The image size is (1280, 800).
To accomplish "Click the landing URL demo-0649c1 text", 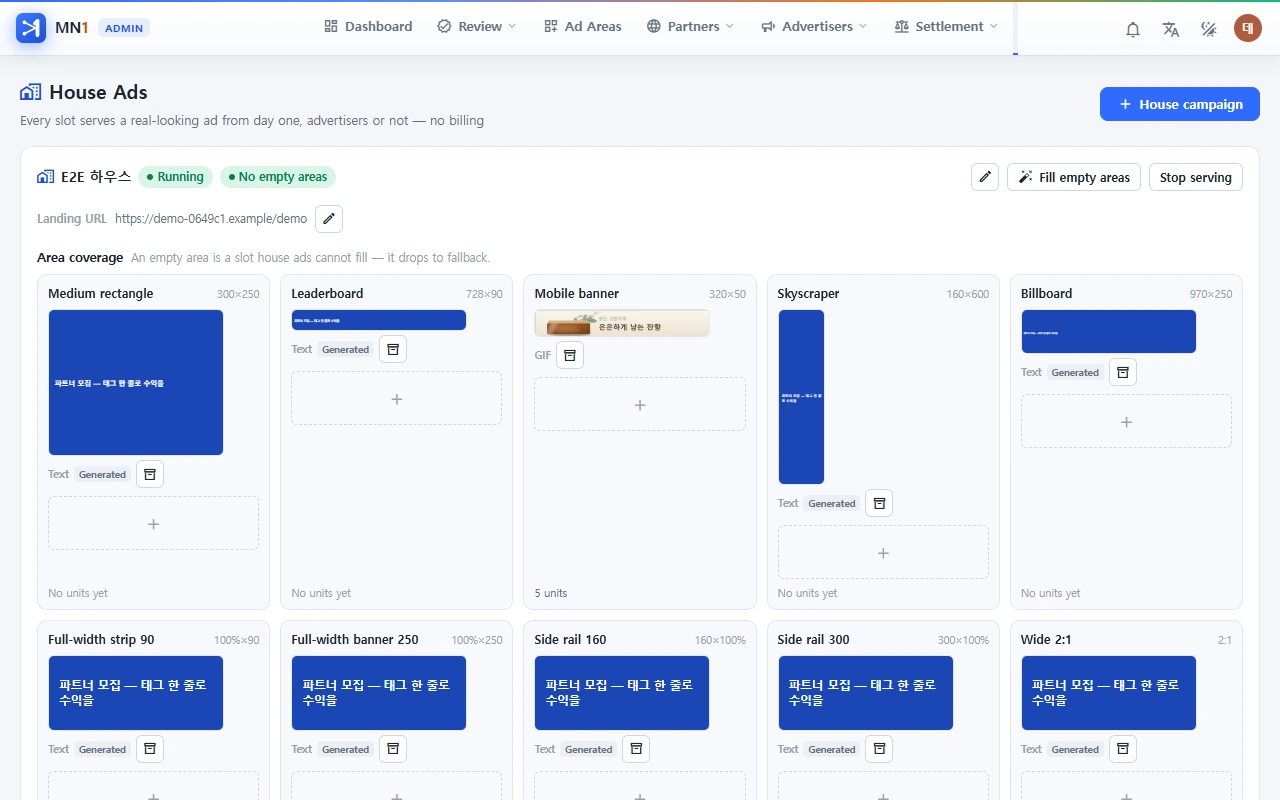I will pyautogui.click(x=211, y=218).
